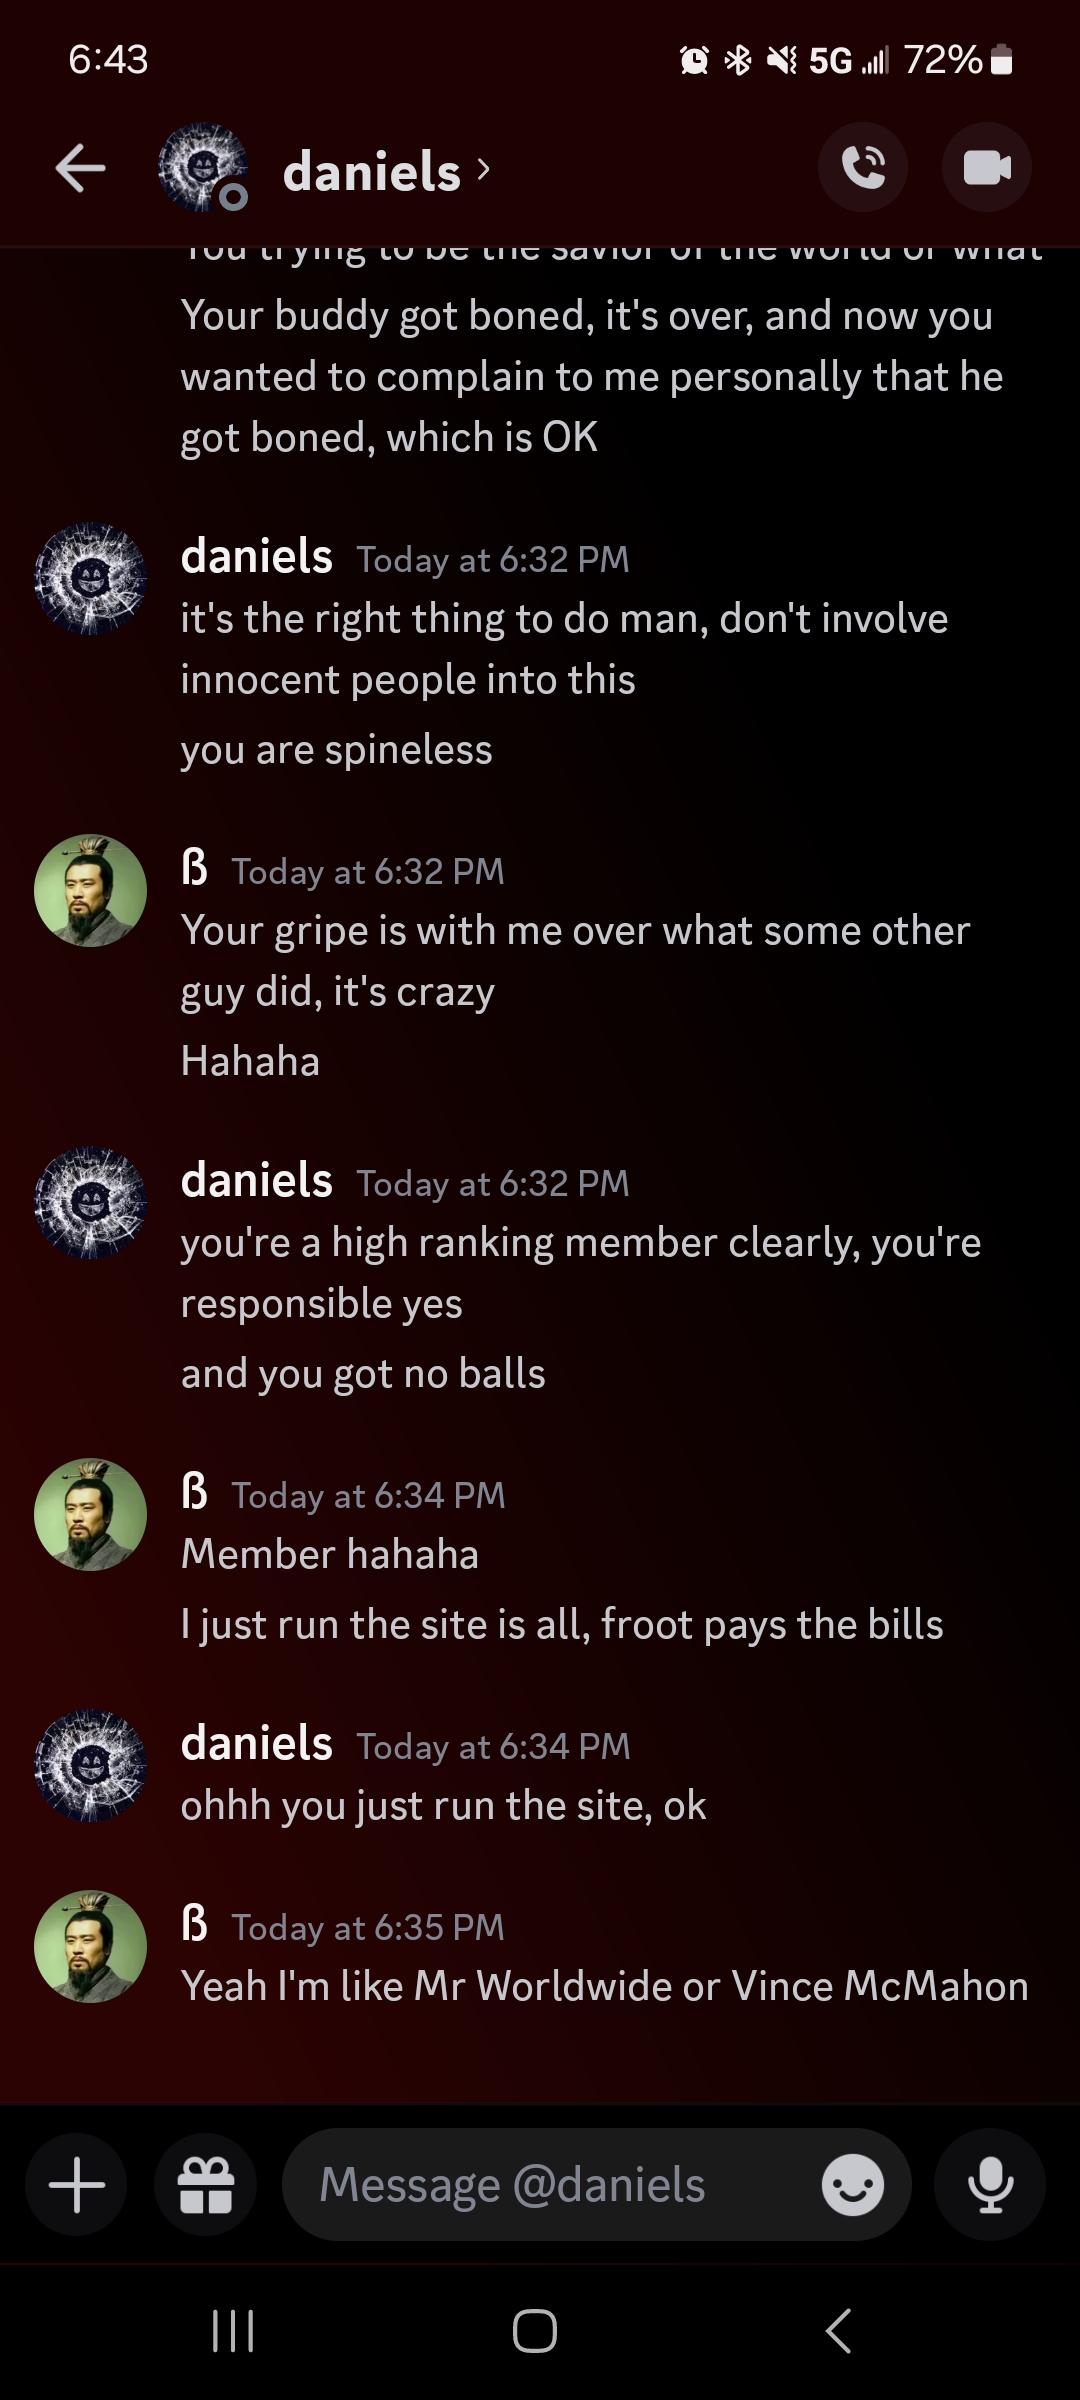Open the emoji picker

(852, 2184)
